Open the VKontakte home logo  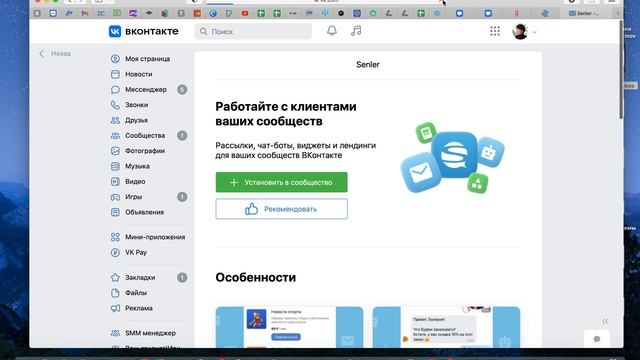144,31
